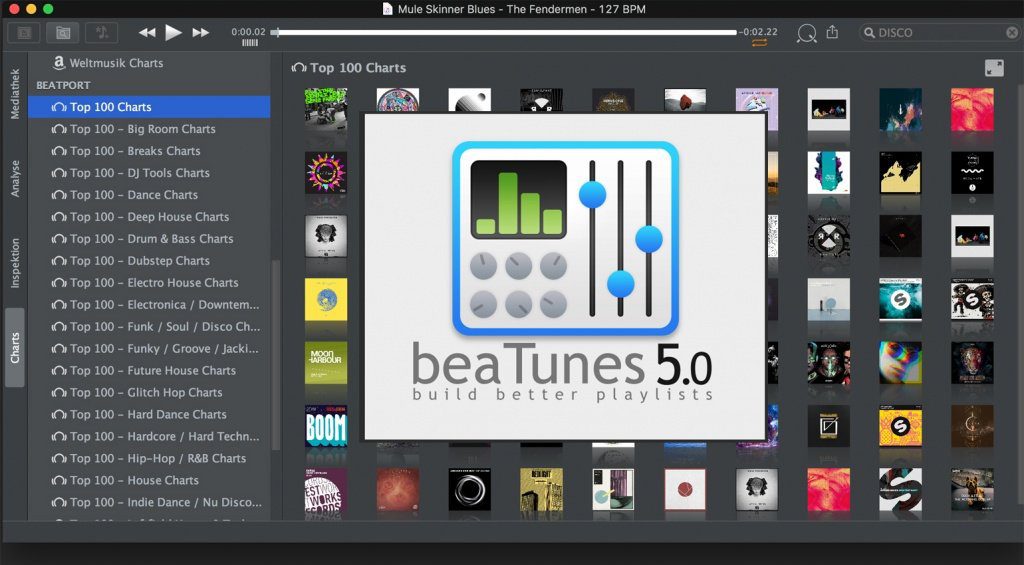Open the Weltmusik Charts entry
The width and height of the screenshot is (1024, 565).
(x=116, y=63)
